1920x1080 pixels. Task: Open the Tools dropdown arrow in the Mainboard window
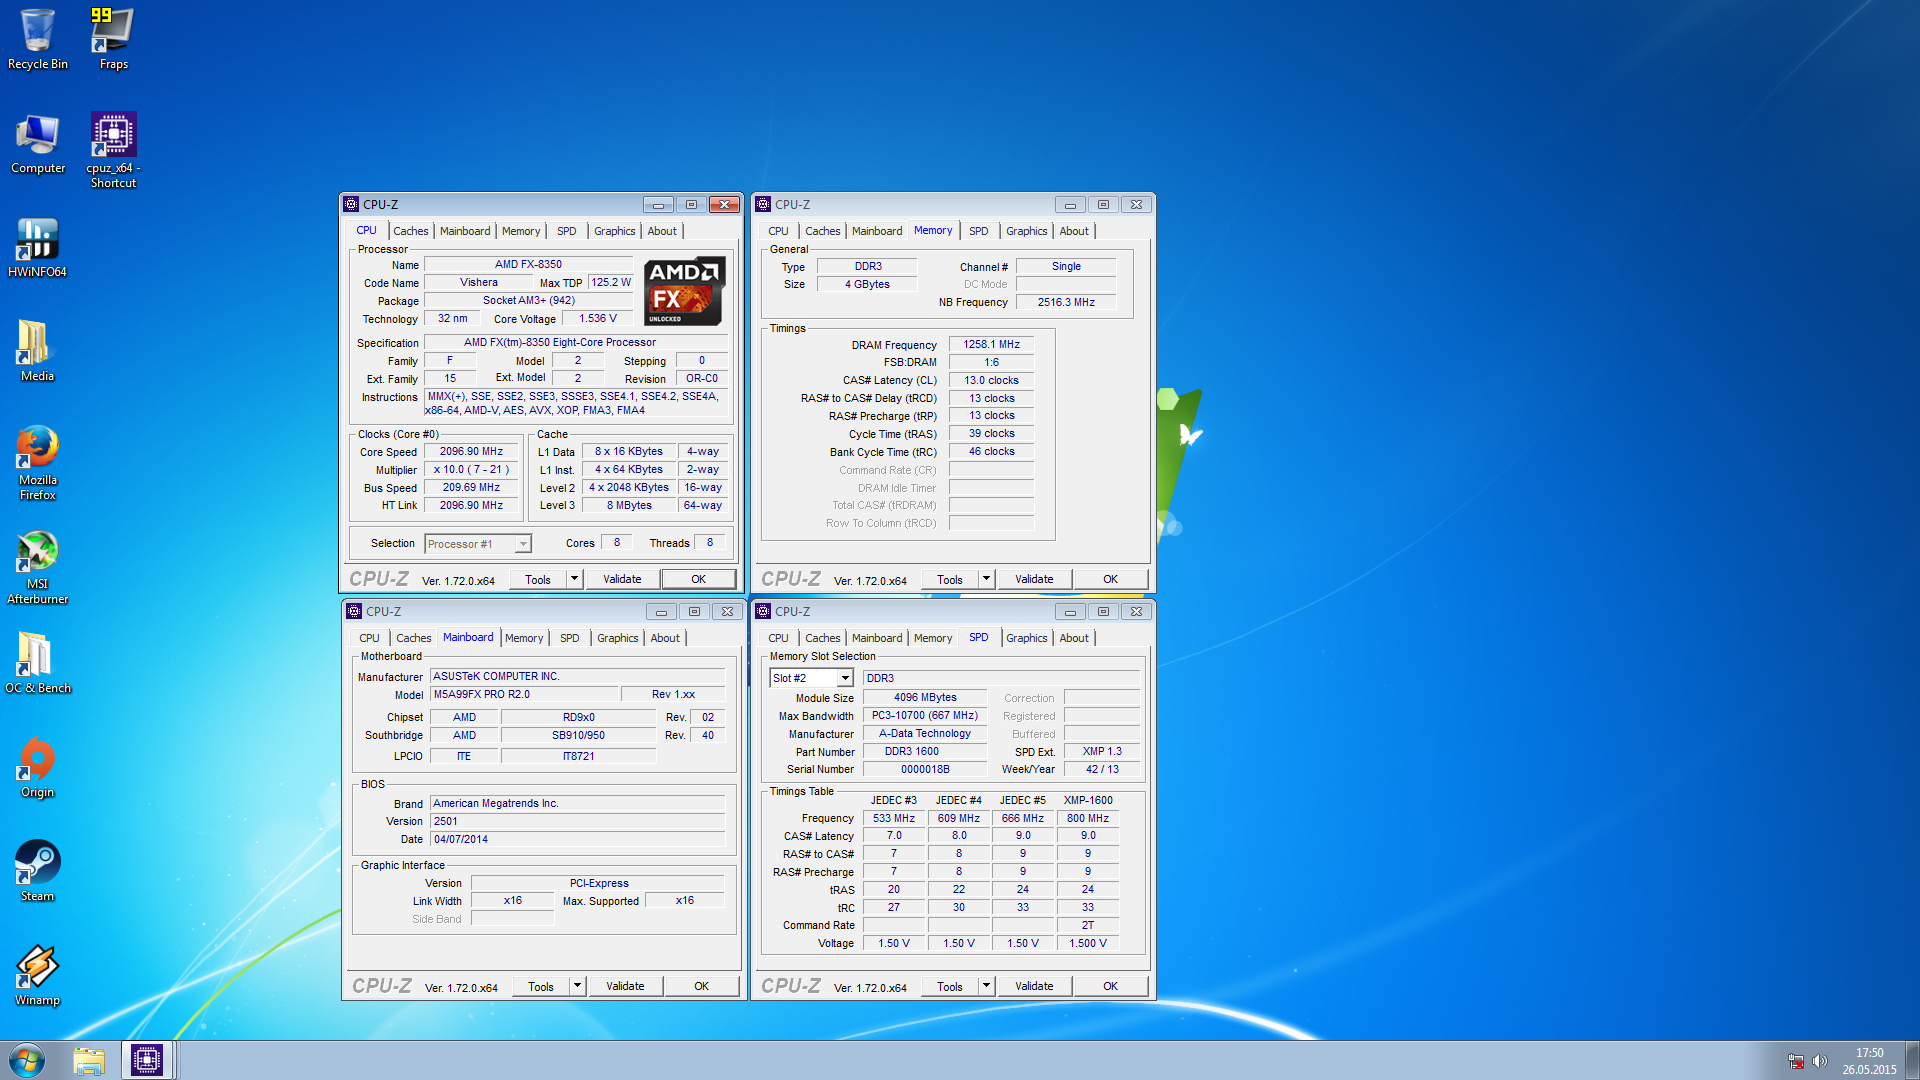point(577,986)
